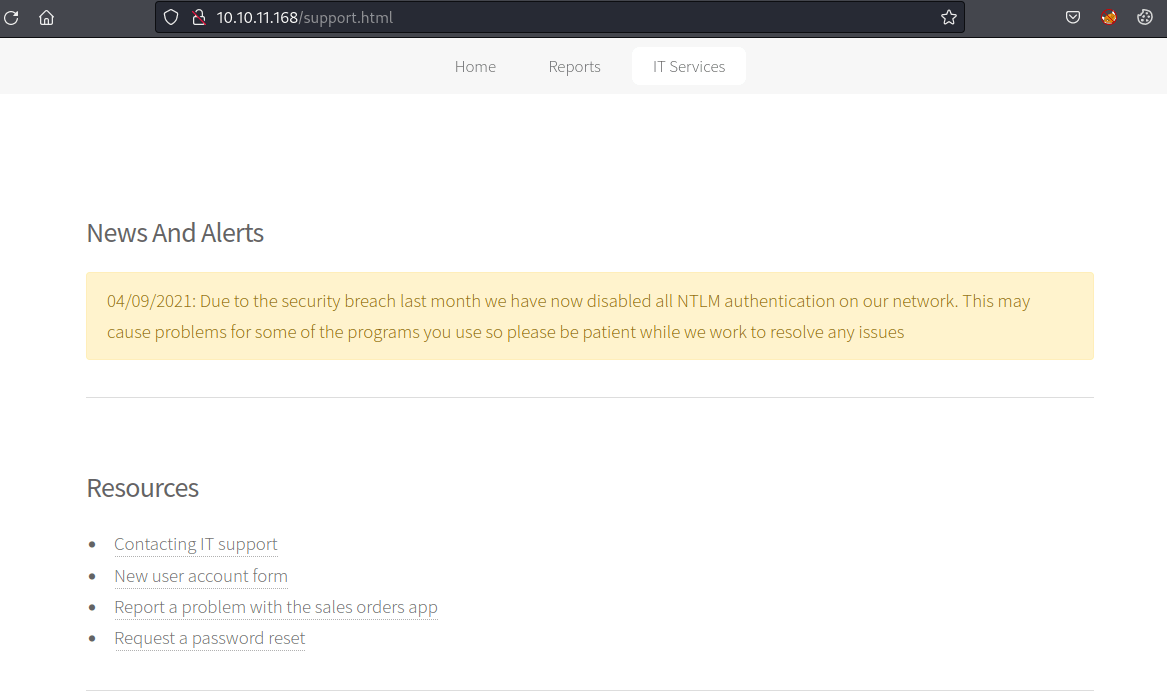The height and width of the screenshot is (700, 1167).
Task: Select the IT Services tab
Action: [x=688, y=66]
